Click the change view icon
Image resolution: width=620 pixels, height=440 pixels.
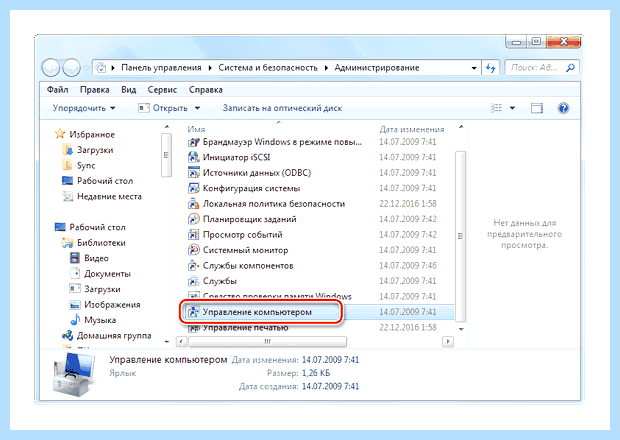click(497, 108)
